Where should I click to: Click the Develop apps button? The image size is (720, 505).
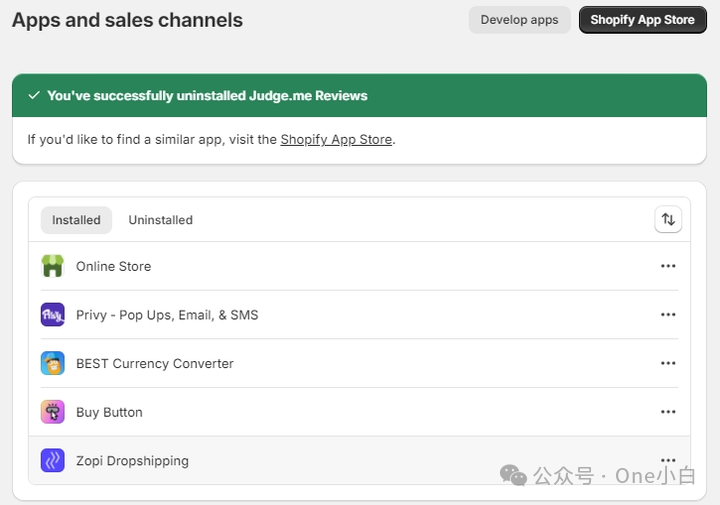point(519,20)
